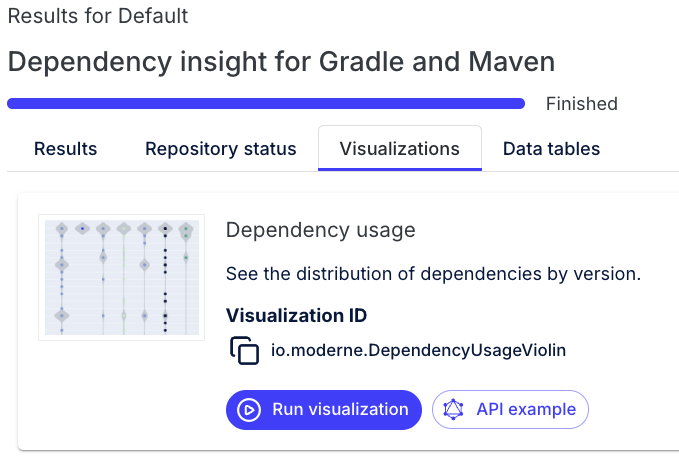Screen dimensions: 679x467
Task: Open the Repository status tab
Action: [221, 149]
